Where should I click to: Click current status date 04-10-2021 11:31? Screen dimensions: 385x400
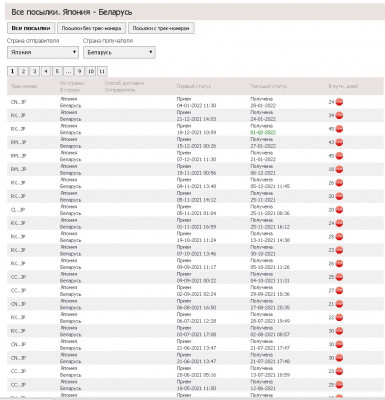click(270, 280)
